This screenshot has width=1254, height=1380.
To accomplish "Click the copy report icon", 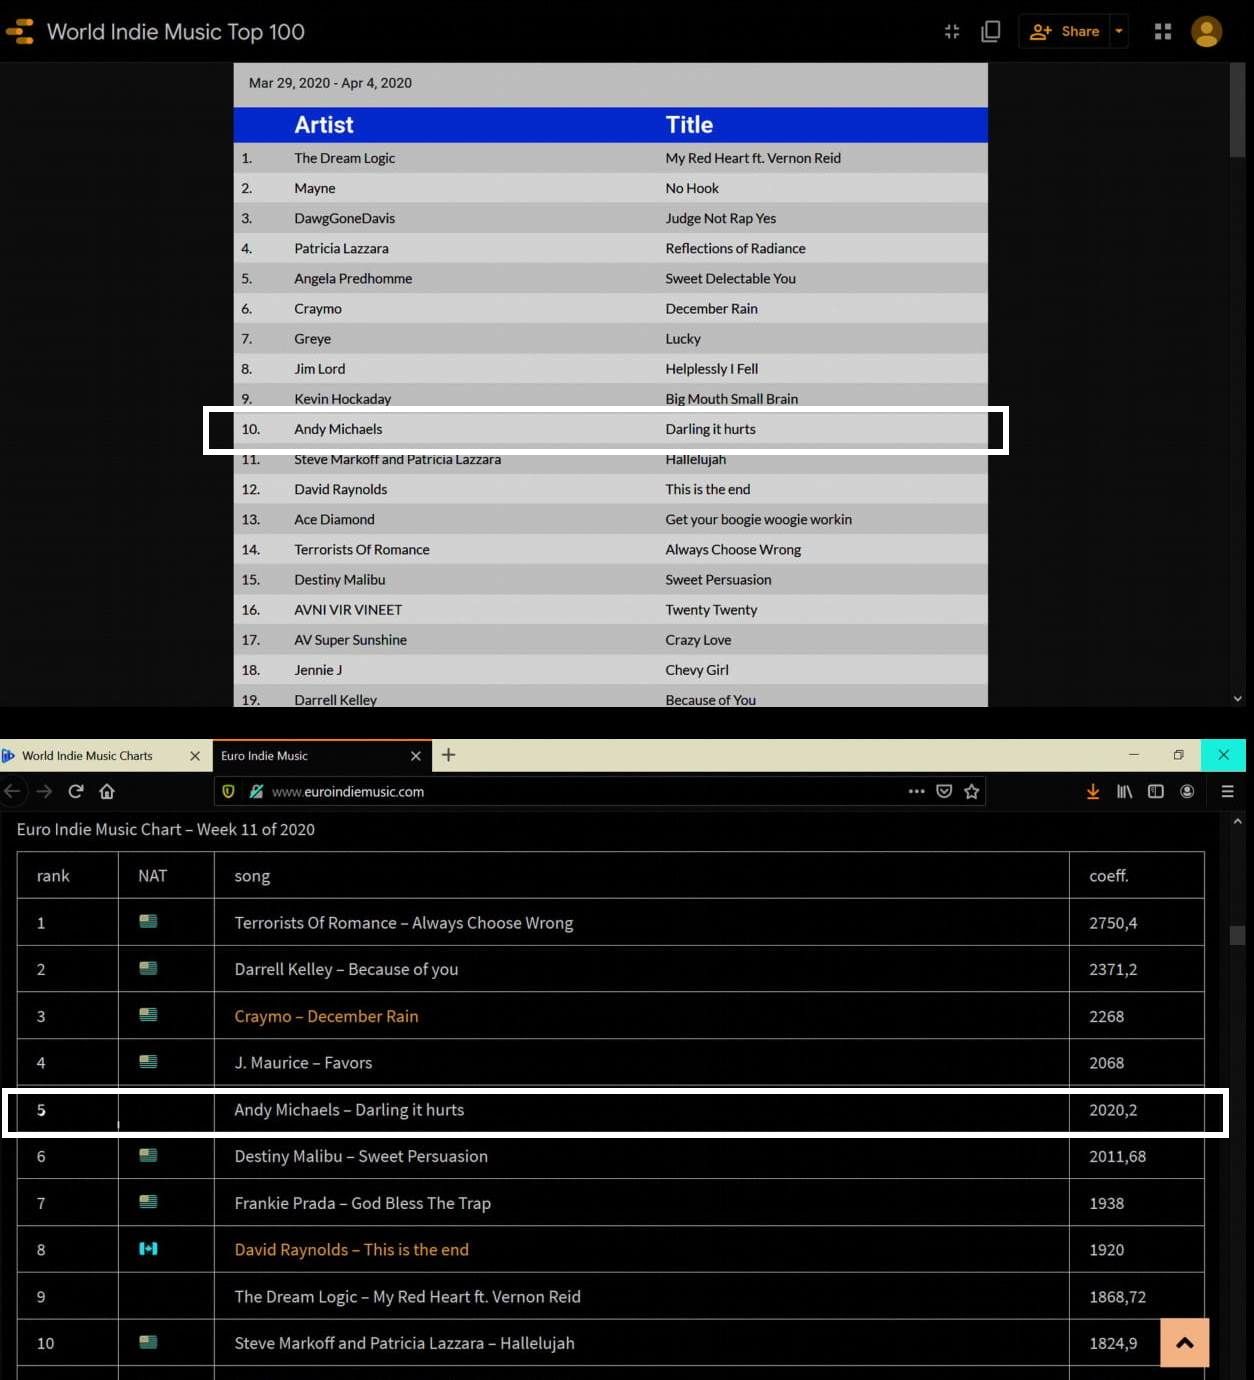I will click(x=990, y=32).
